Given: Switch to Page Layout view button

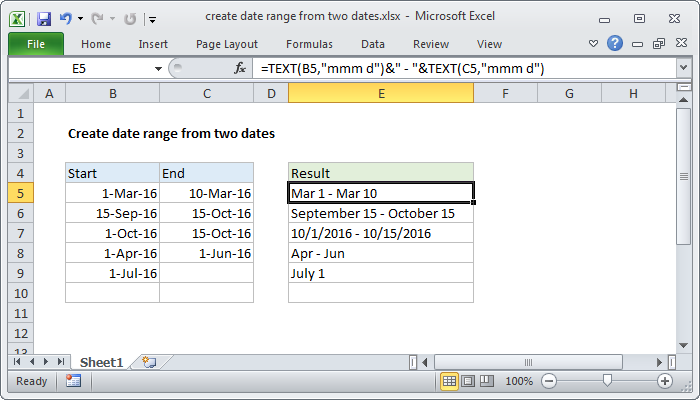Looking at the screenshot, I should point(468,381).
